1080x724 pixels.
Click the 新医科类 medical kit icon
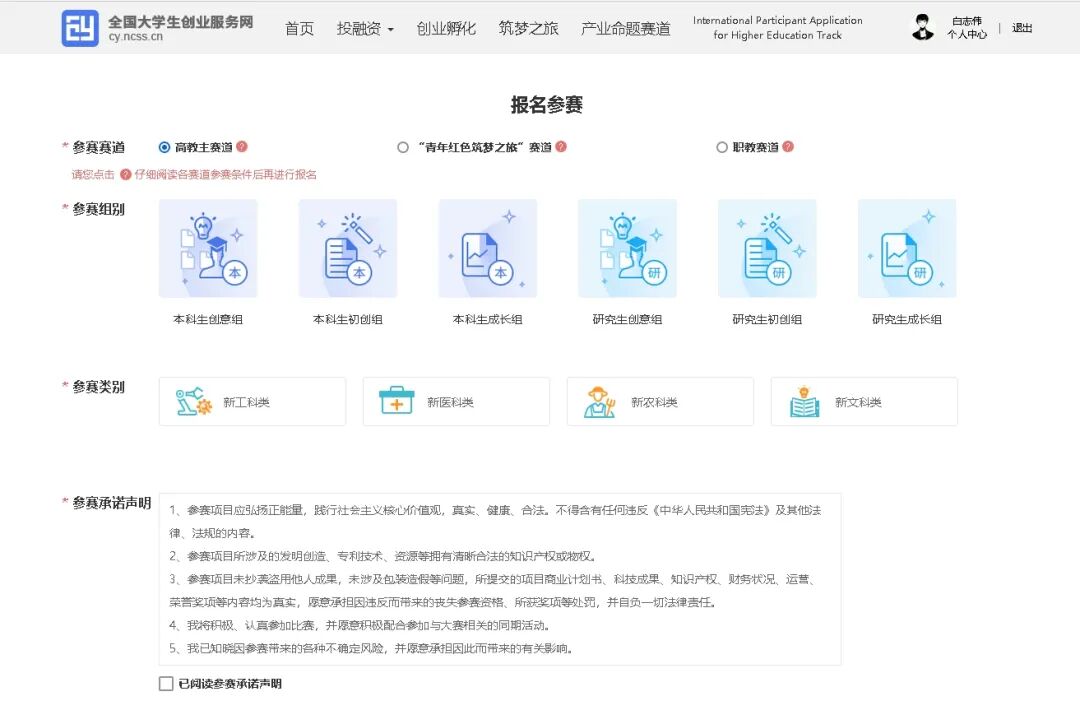(397, 400)
